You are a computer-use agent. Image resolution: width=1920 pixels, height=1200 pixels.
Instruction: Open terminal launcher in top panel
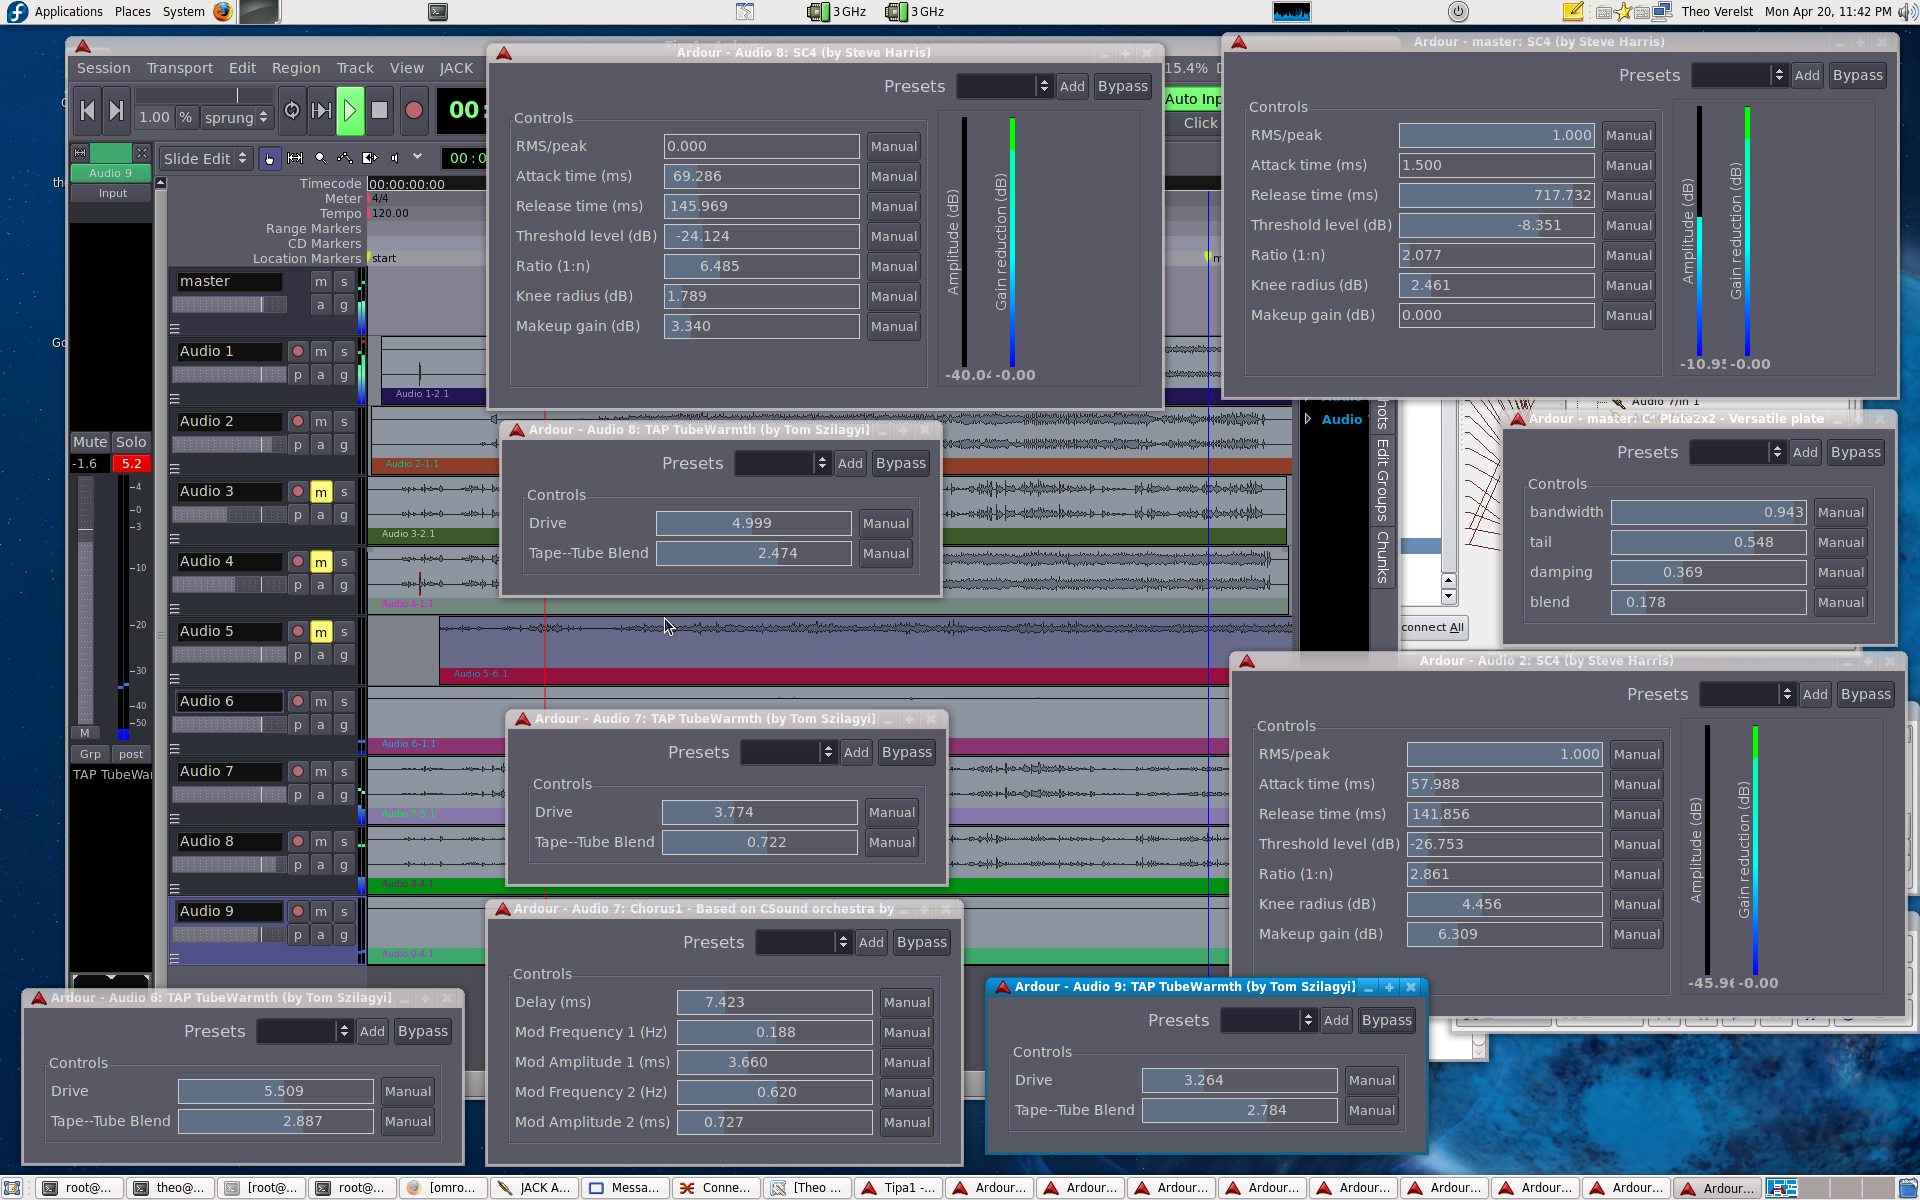click(438, 12)
